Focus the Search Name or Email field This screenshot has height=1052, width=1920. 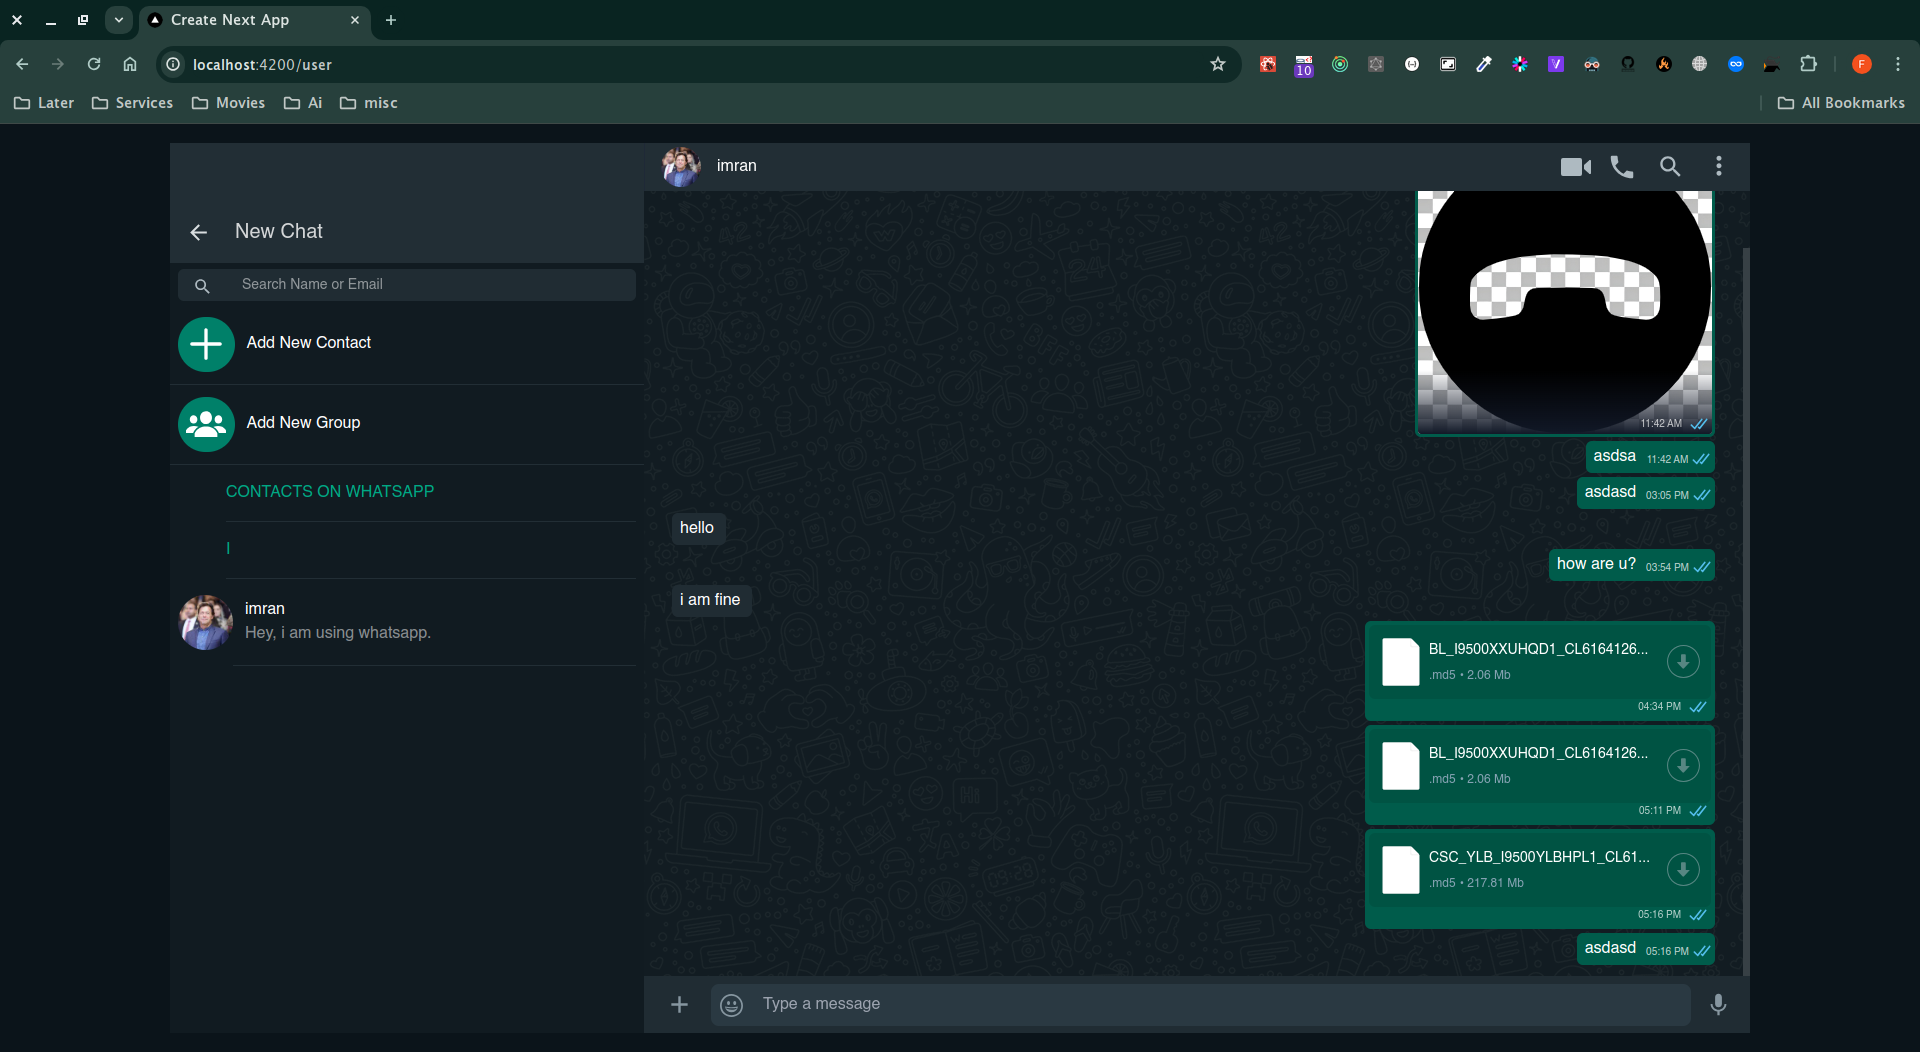[x=407, y=284]
